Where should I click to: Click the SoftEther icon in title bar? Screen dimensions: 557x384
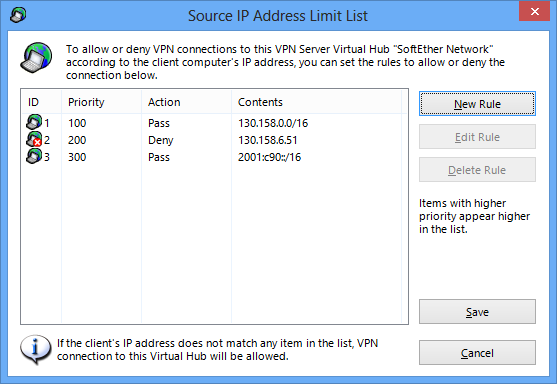tap(18, 15)
